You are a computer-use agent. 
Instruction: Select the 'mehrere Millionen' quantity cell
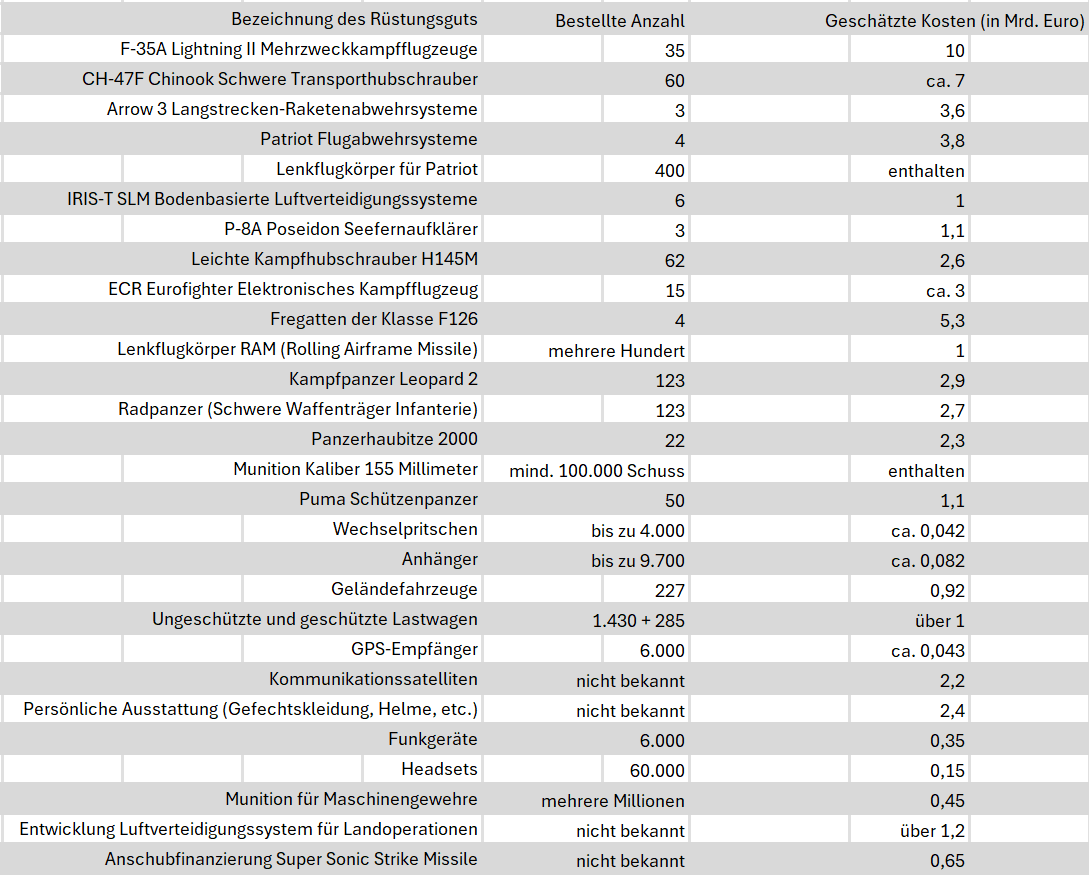(x=613, y=801)
